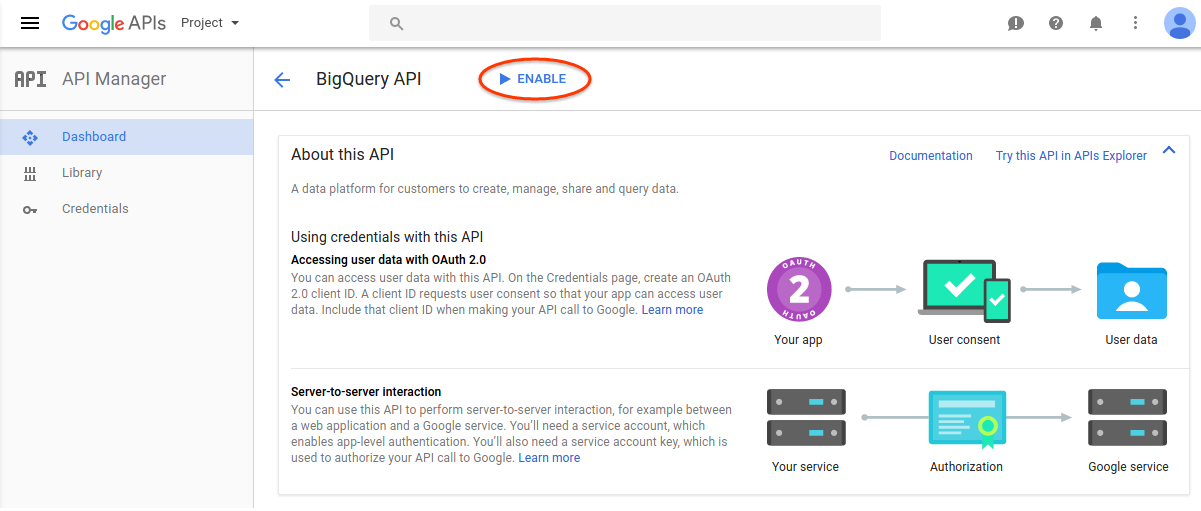Collapse the About this API panel
The image size is (1201, 511).
coord(1168,151)
